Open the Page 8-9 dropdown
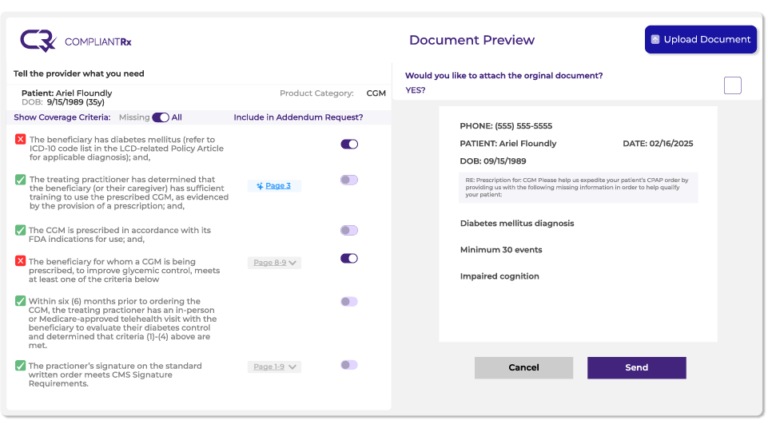 click(274, 263)
